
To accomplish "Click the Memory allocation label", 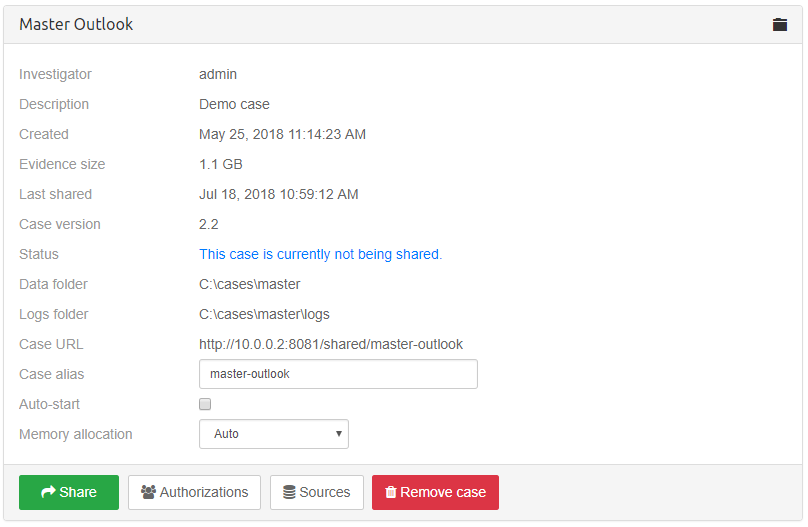I will [75, 434].
